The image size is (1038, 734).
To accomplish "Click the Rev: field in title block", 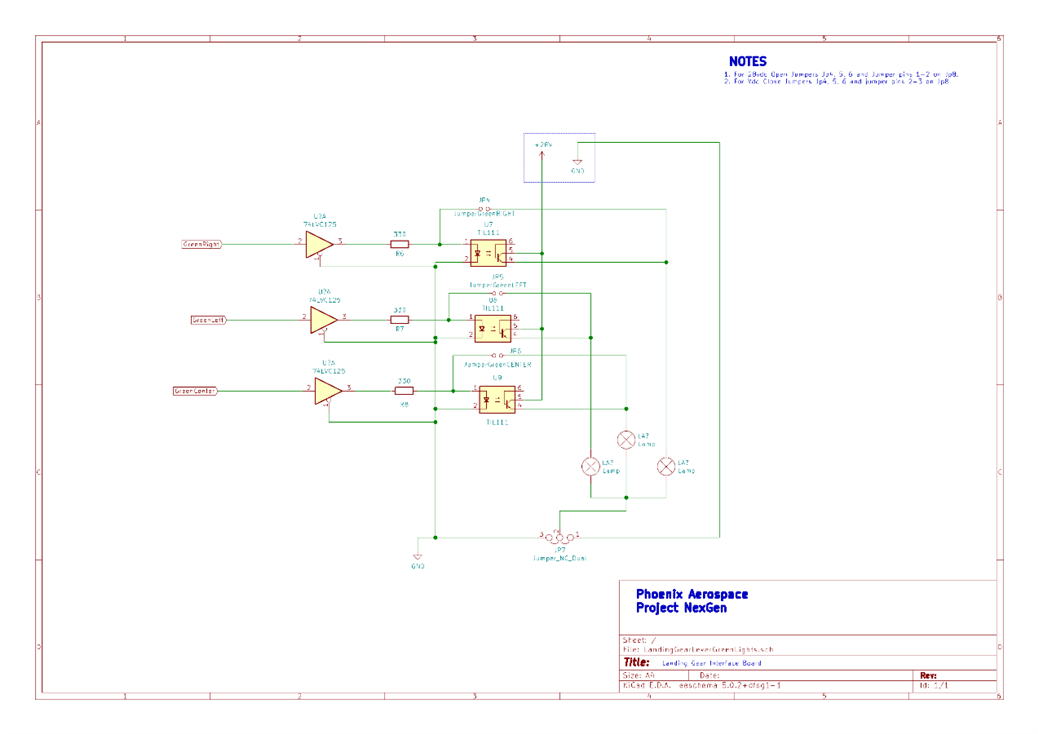I will pos(928,676).
